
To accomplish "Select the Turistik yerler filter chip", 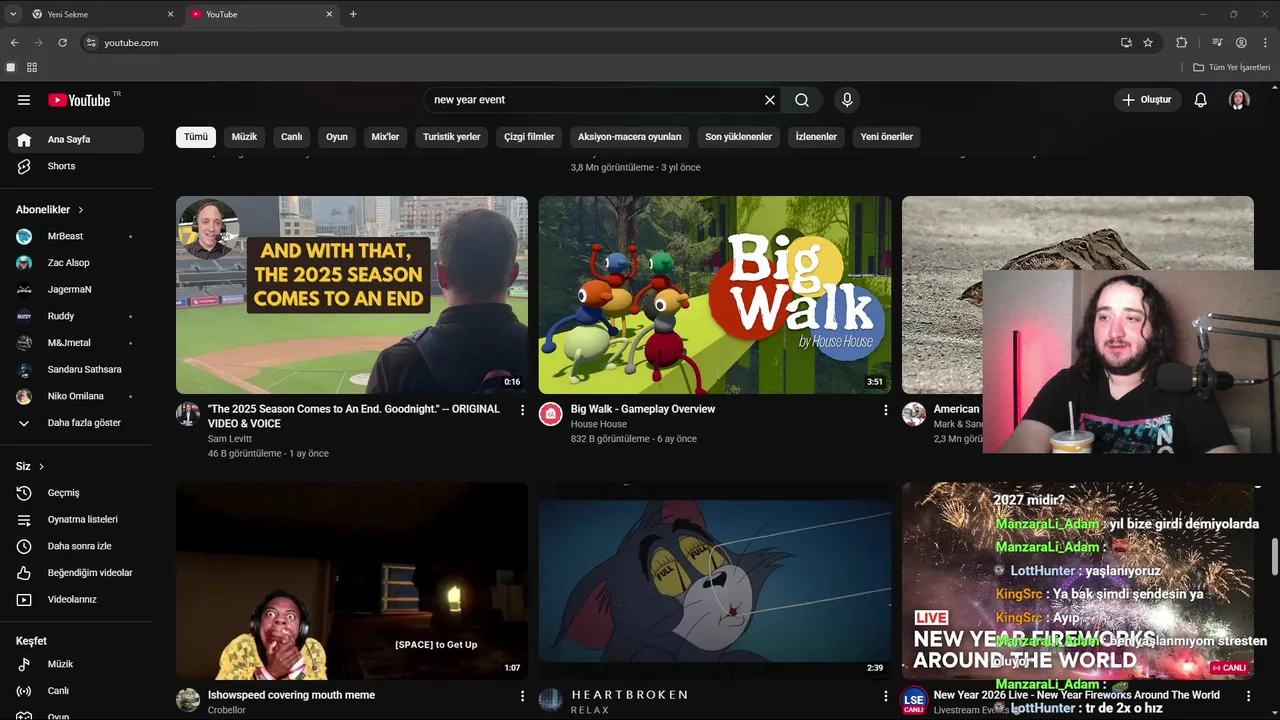I will tap(451, 137).
